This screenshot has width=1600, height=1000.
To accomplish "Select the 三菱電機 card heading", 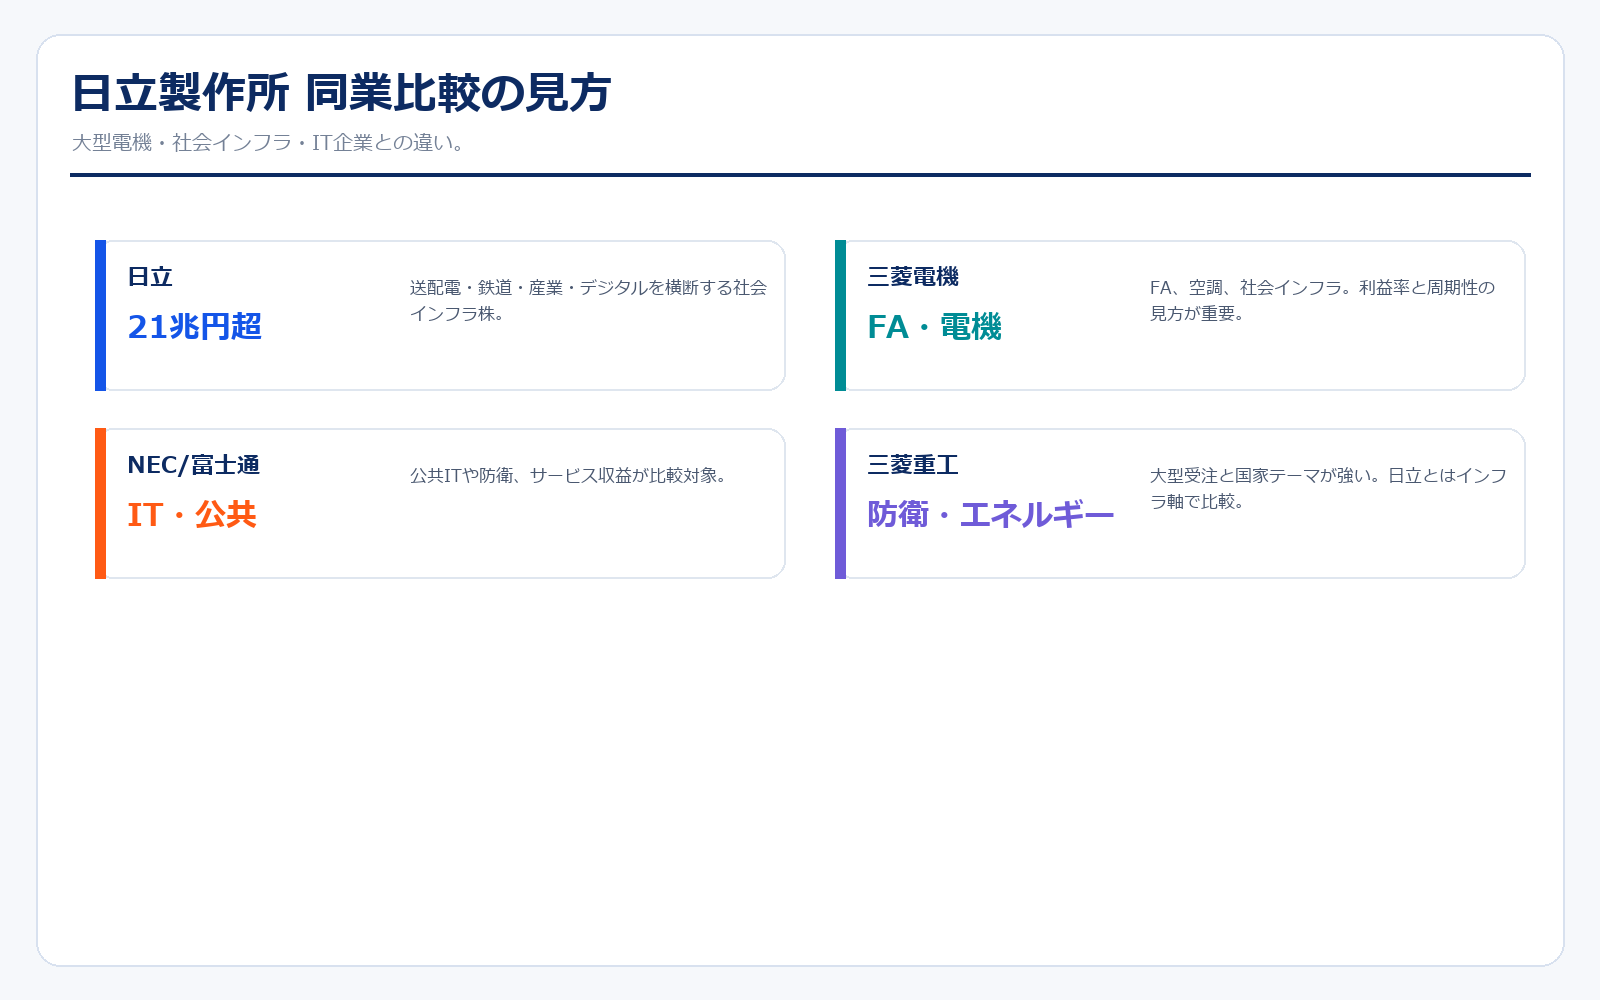I will (x=913, y=277).
